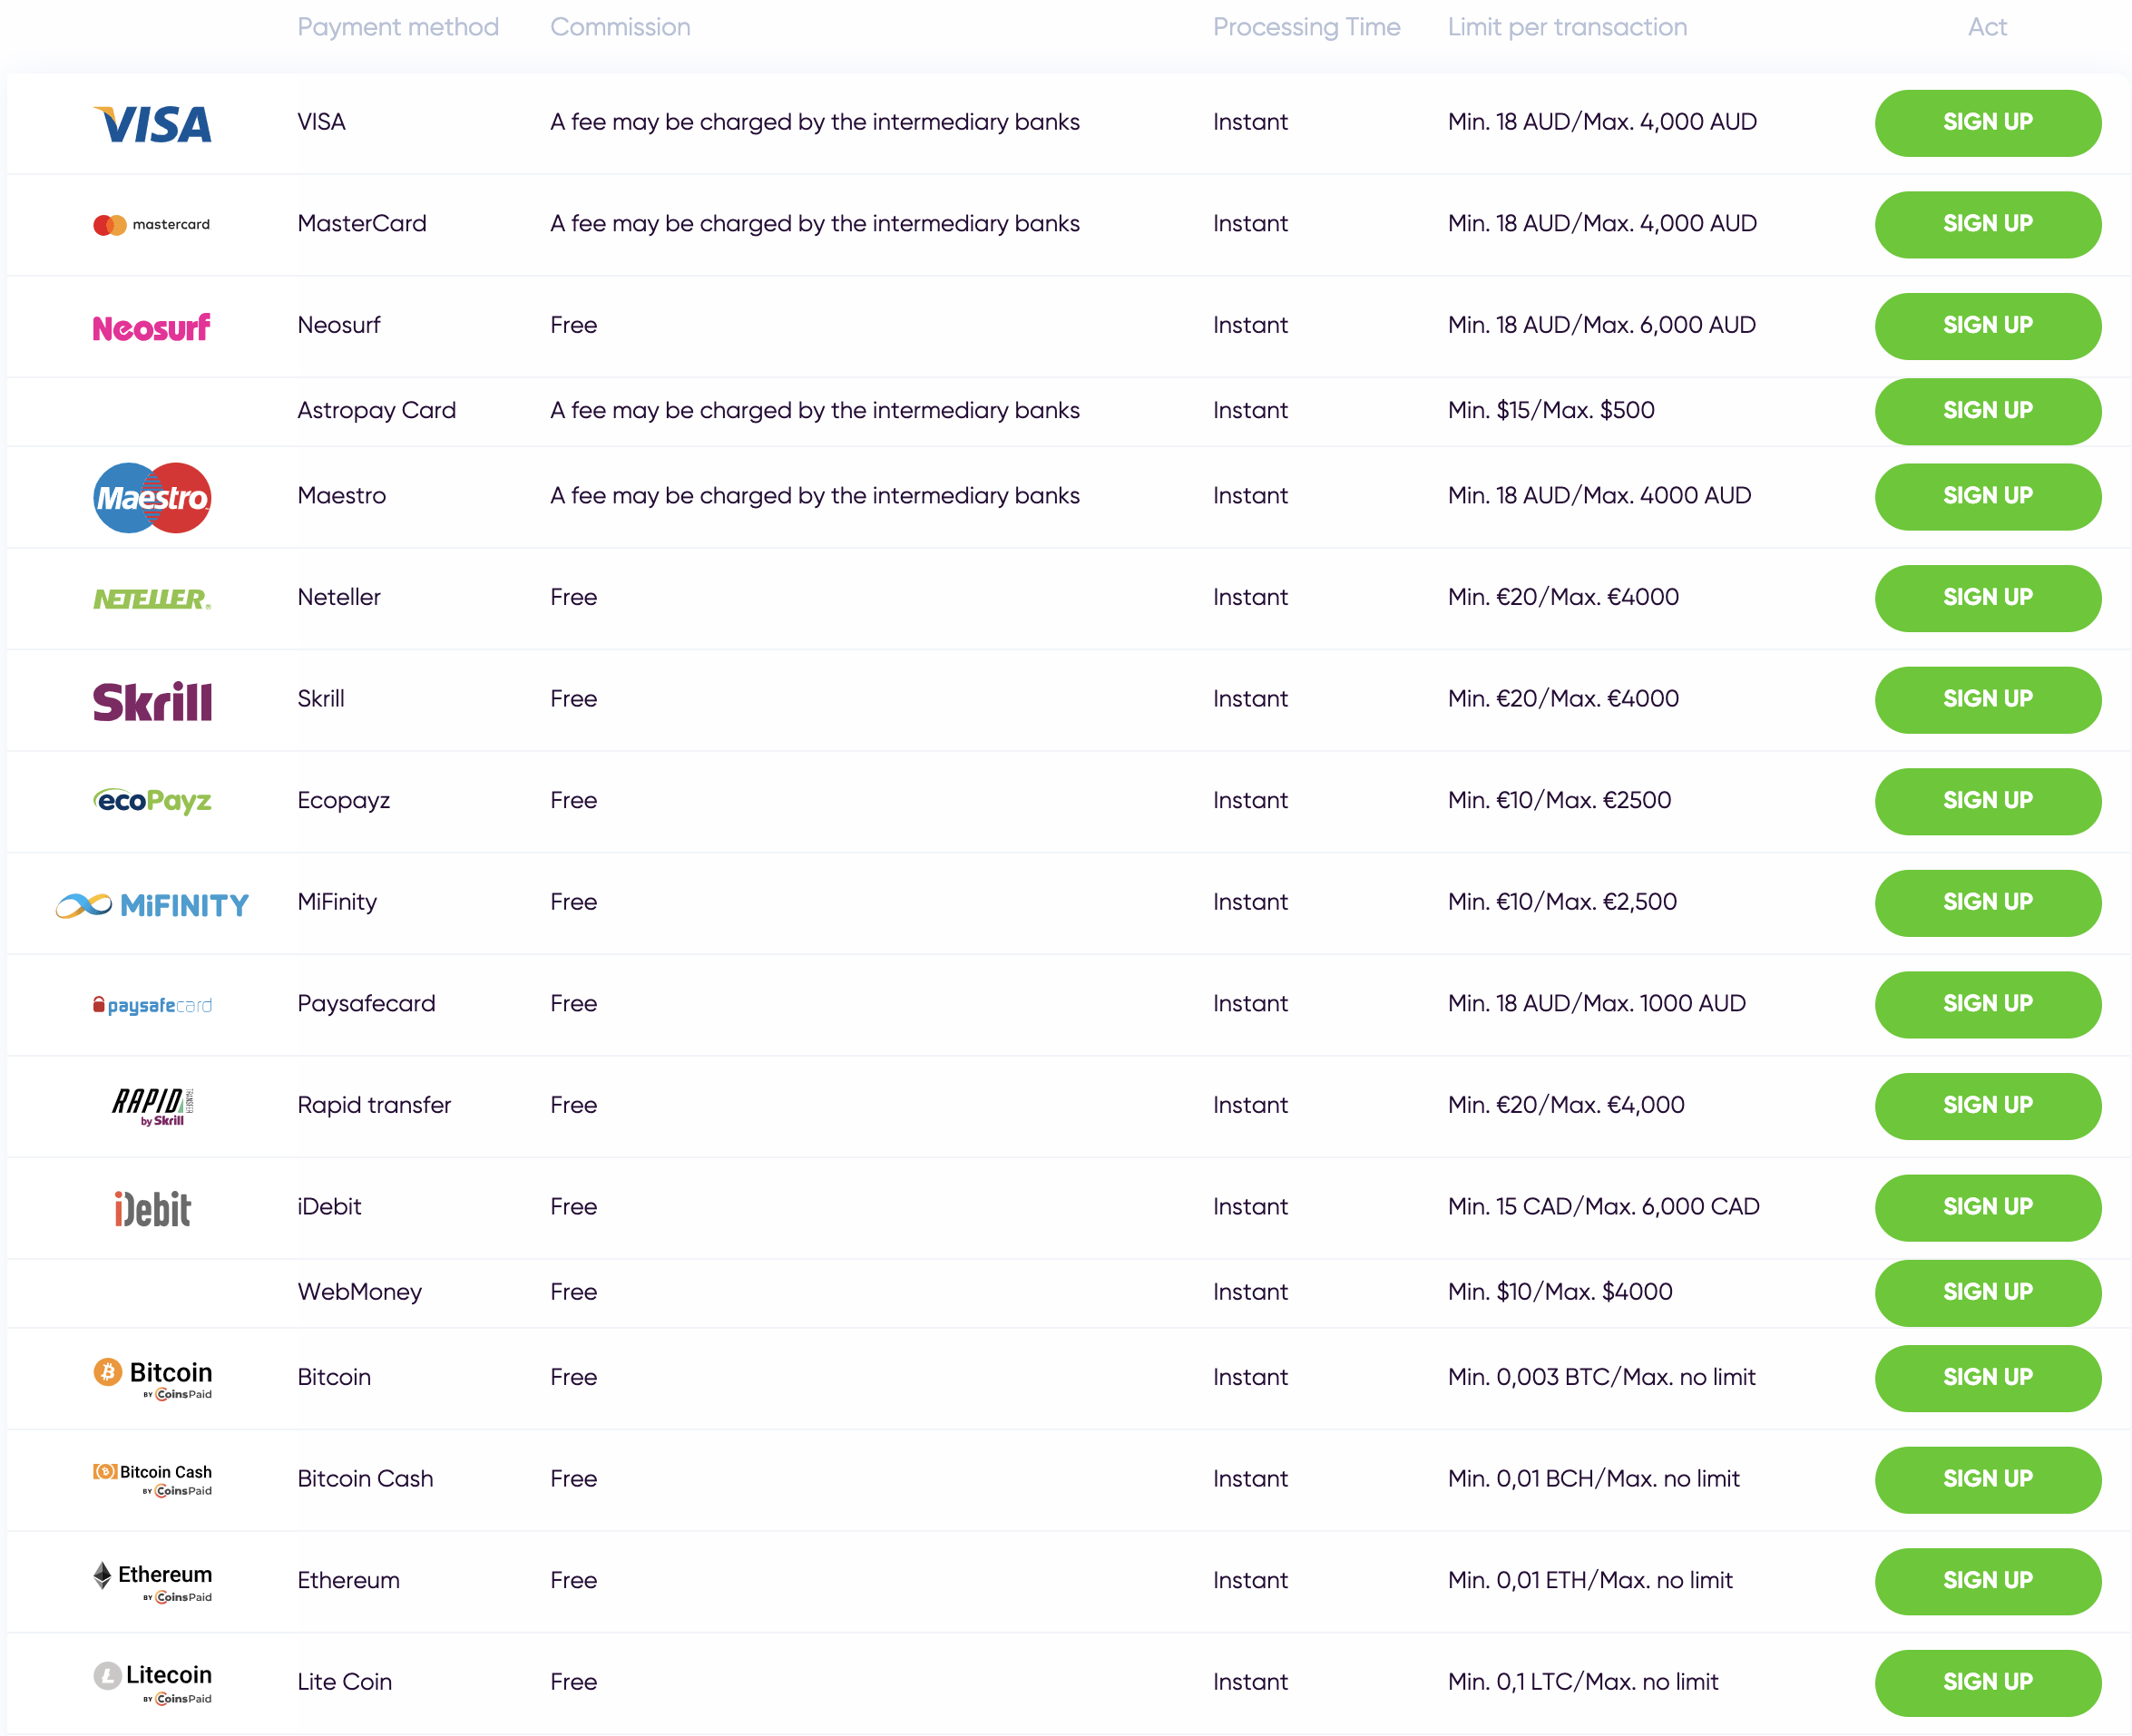The height and width of the screenshot is (1736, 2132).
Task: Click the Commission column header
Action: [620, 27]
